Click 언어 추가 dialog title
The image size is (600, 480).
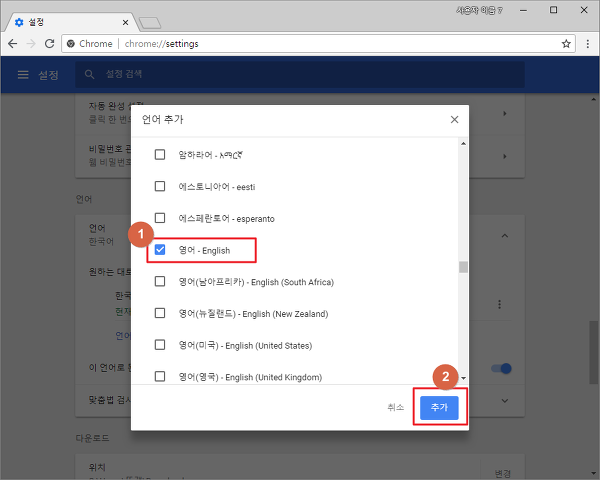coord(163,119)
